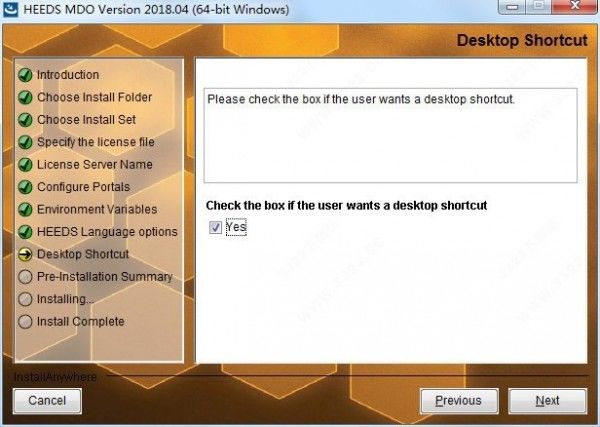Go to the Next installer page
600x427 pixels.
pyautogui.click(x=547, y=401)
